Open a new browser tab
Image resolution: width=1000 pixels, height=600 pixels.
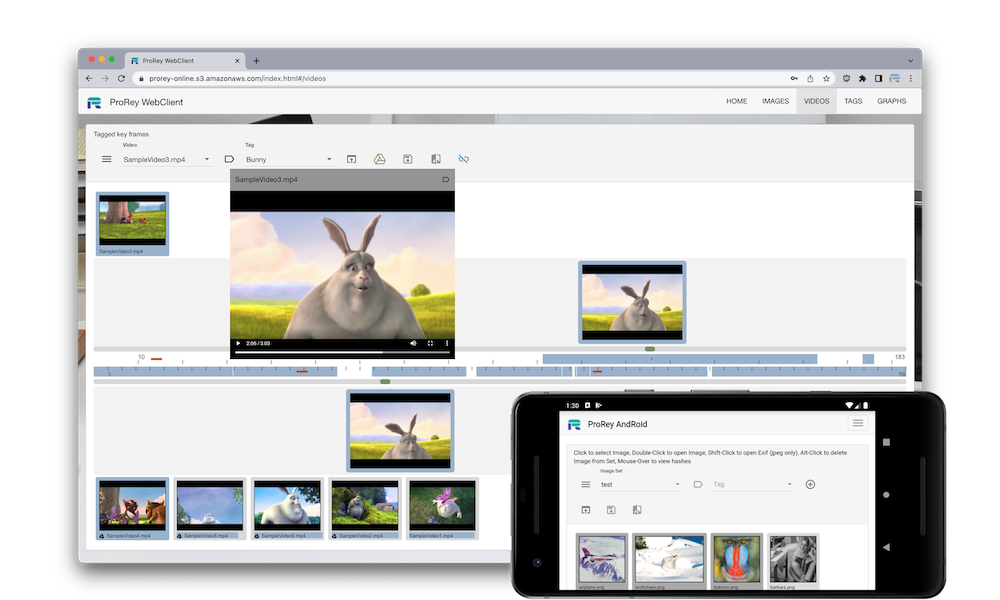pos(256,61)
